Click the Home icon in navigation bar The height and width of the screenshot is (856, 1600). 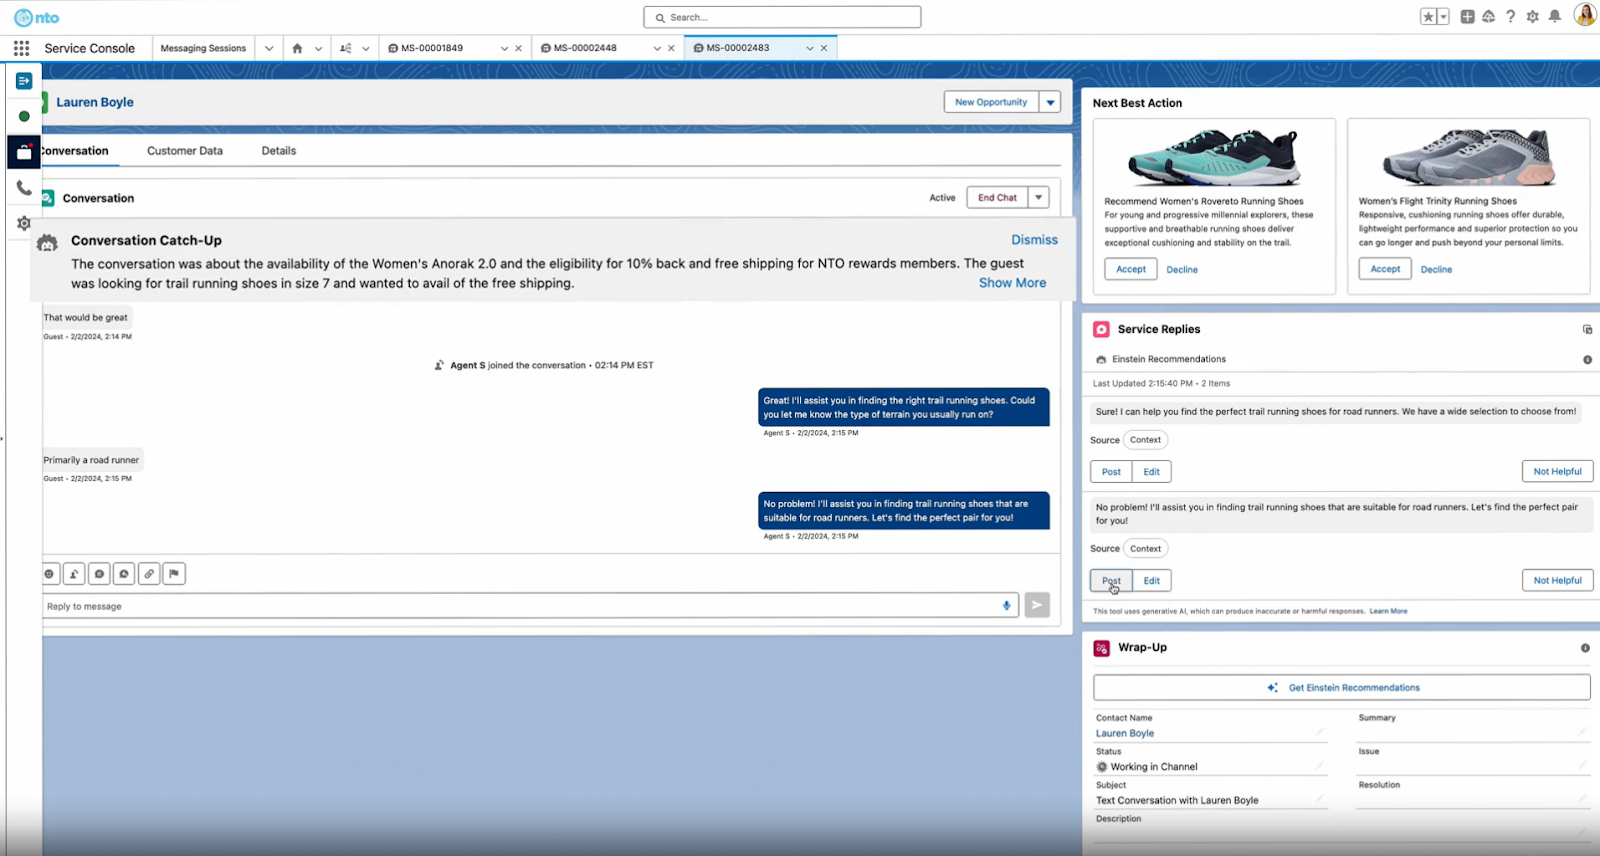point(297,48)
